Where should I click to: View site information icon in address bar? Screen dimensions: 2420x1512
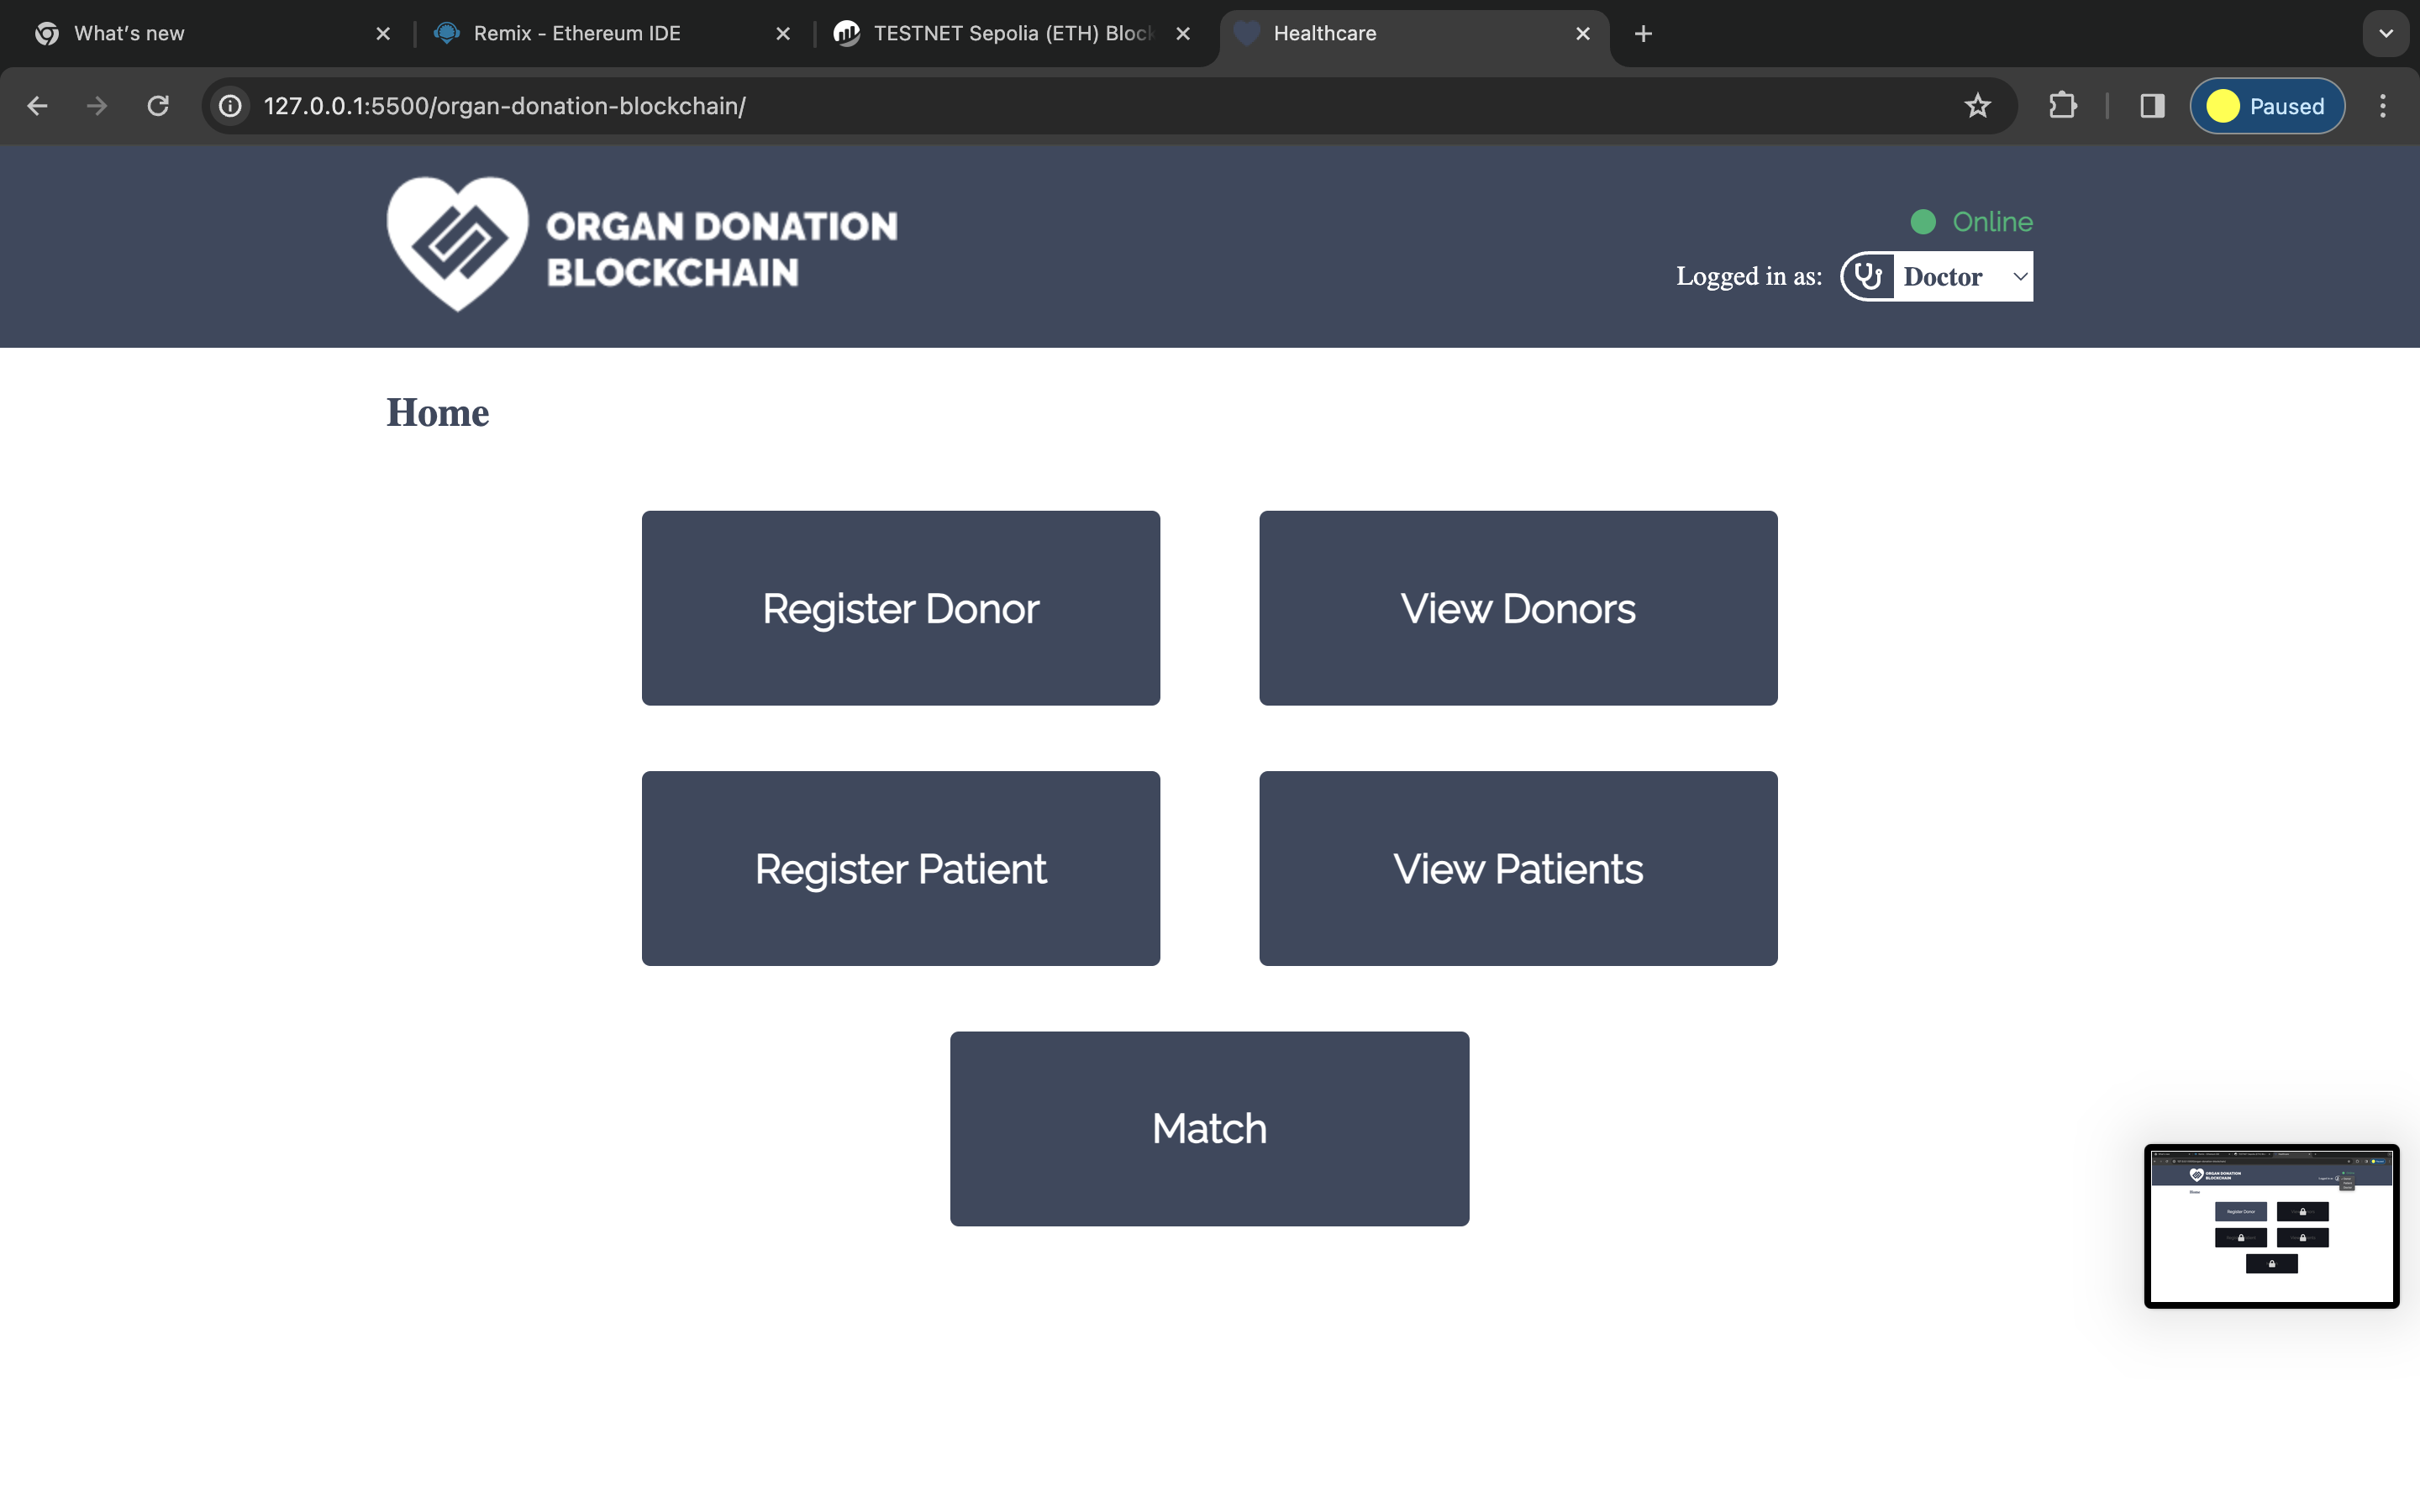tap(231, 106)
